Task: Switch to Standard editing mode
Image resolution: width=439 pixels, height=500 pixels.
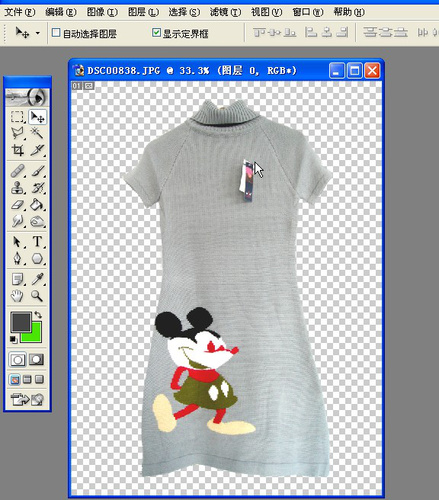Action: (17, 360)
